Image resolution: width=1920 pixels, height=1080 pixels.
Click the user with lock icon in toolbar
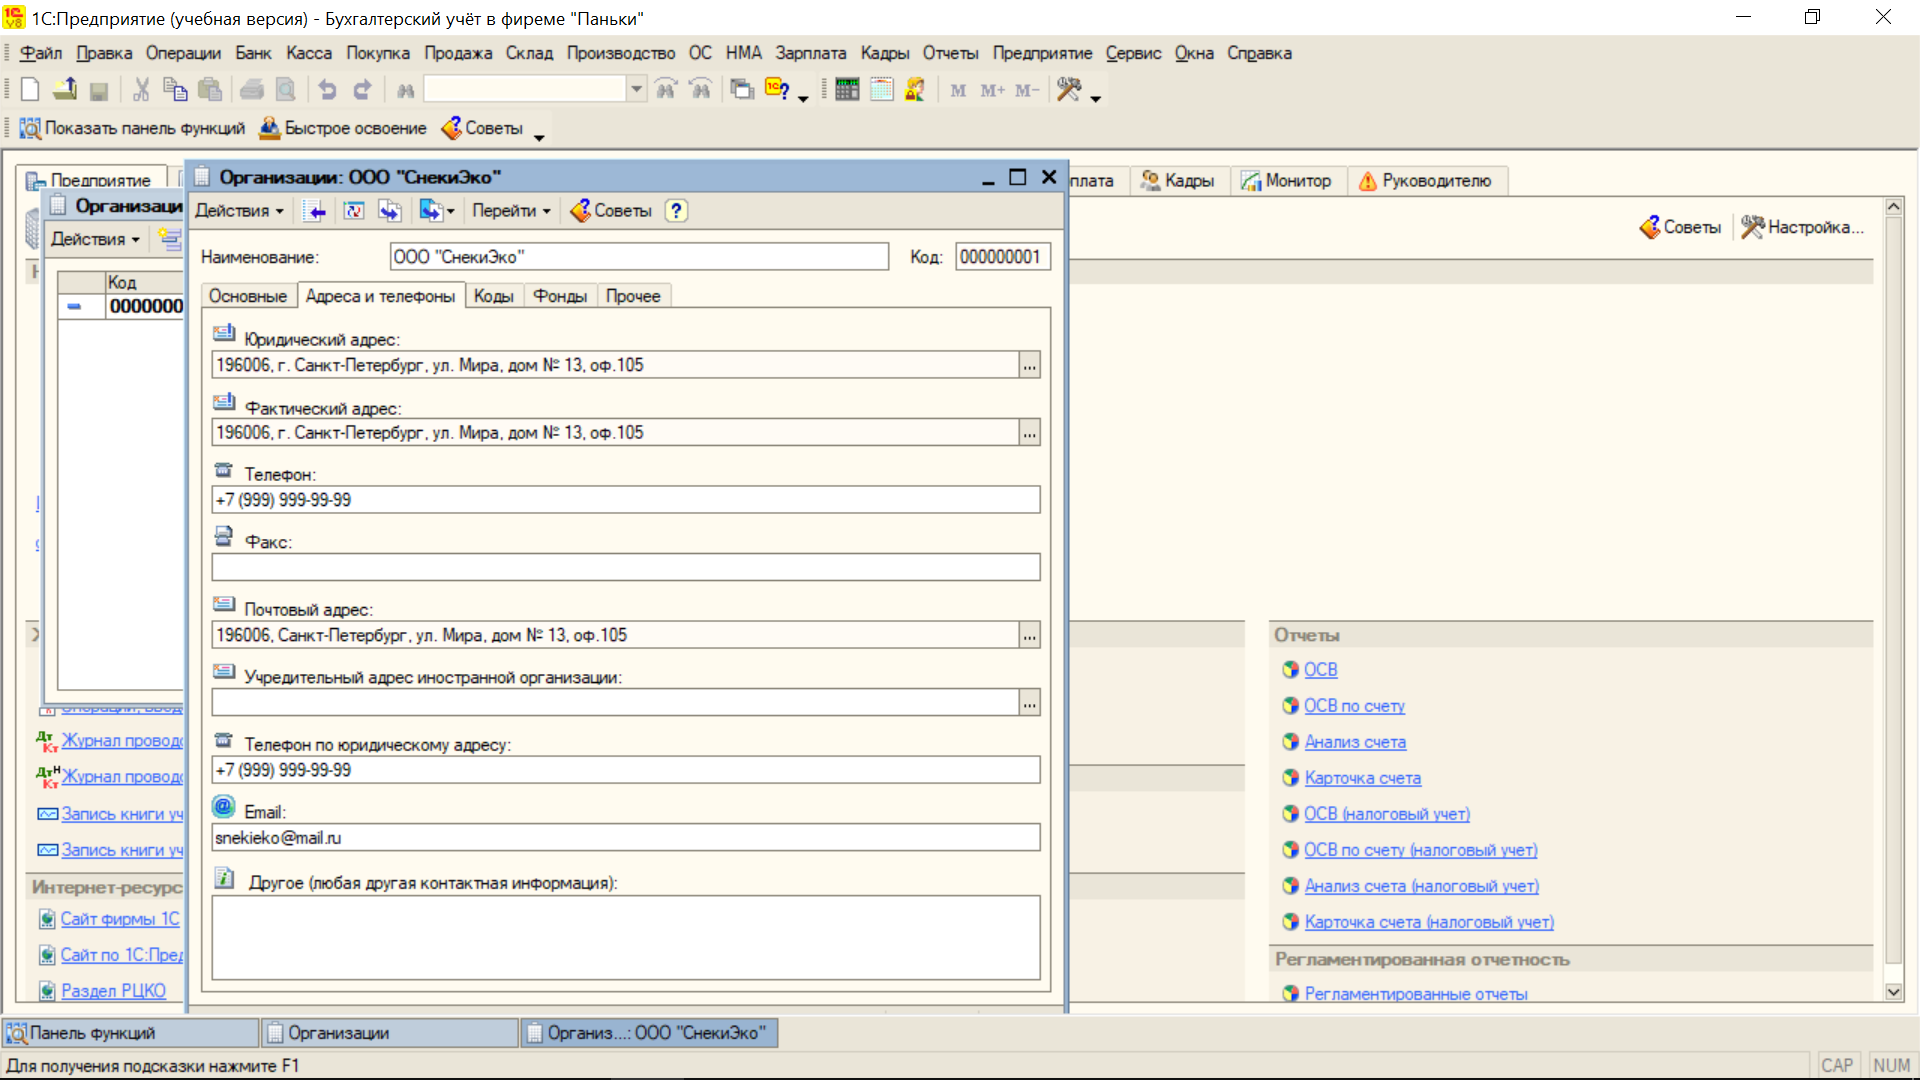pyautogui.click(x=915, y=90)
